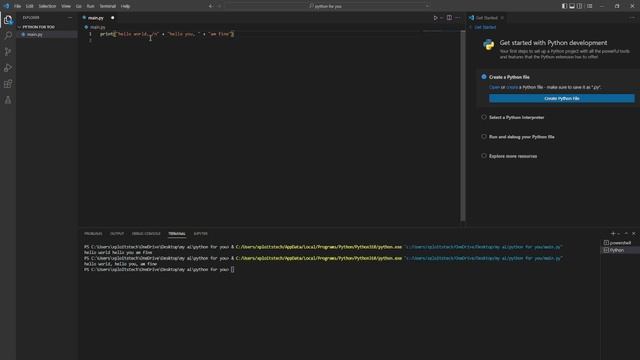Open the Help menu
640x360 pixels.
coord(125,6)
